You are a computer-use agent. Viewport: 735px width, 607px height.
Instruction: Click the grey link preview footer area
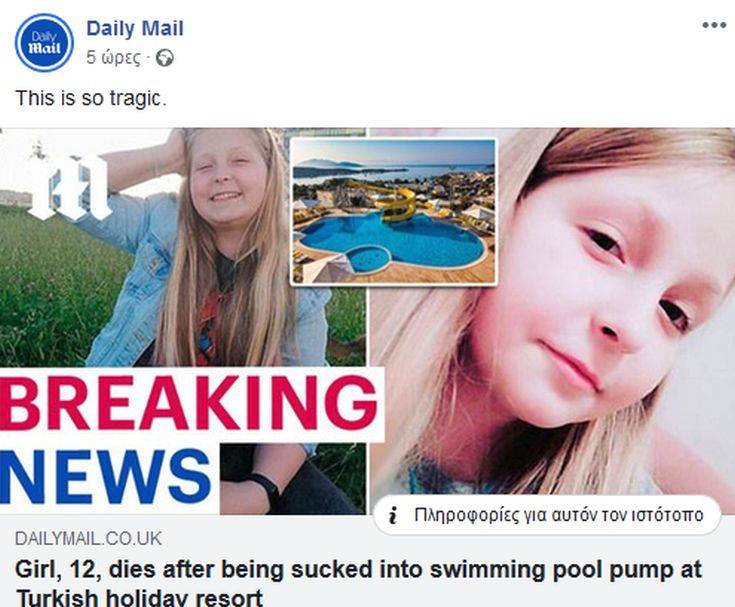pos(368,561)
